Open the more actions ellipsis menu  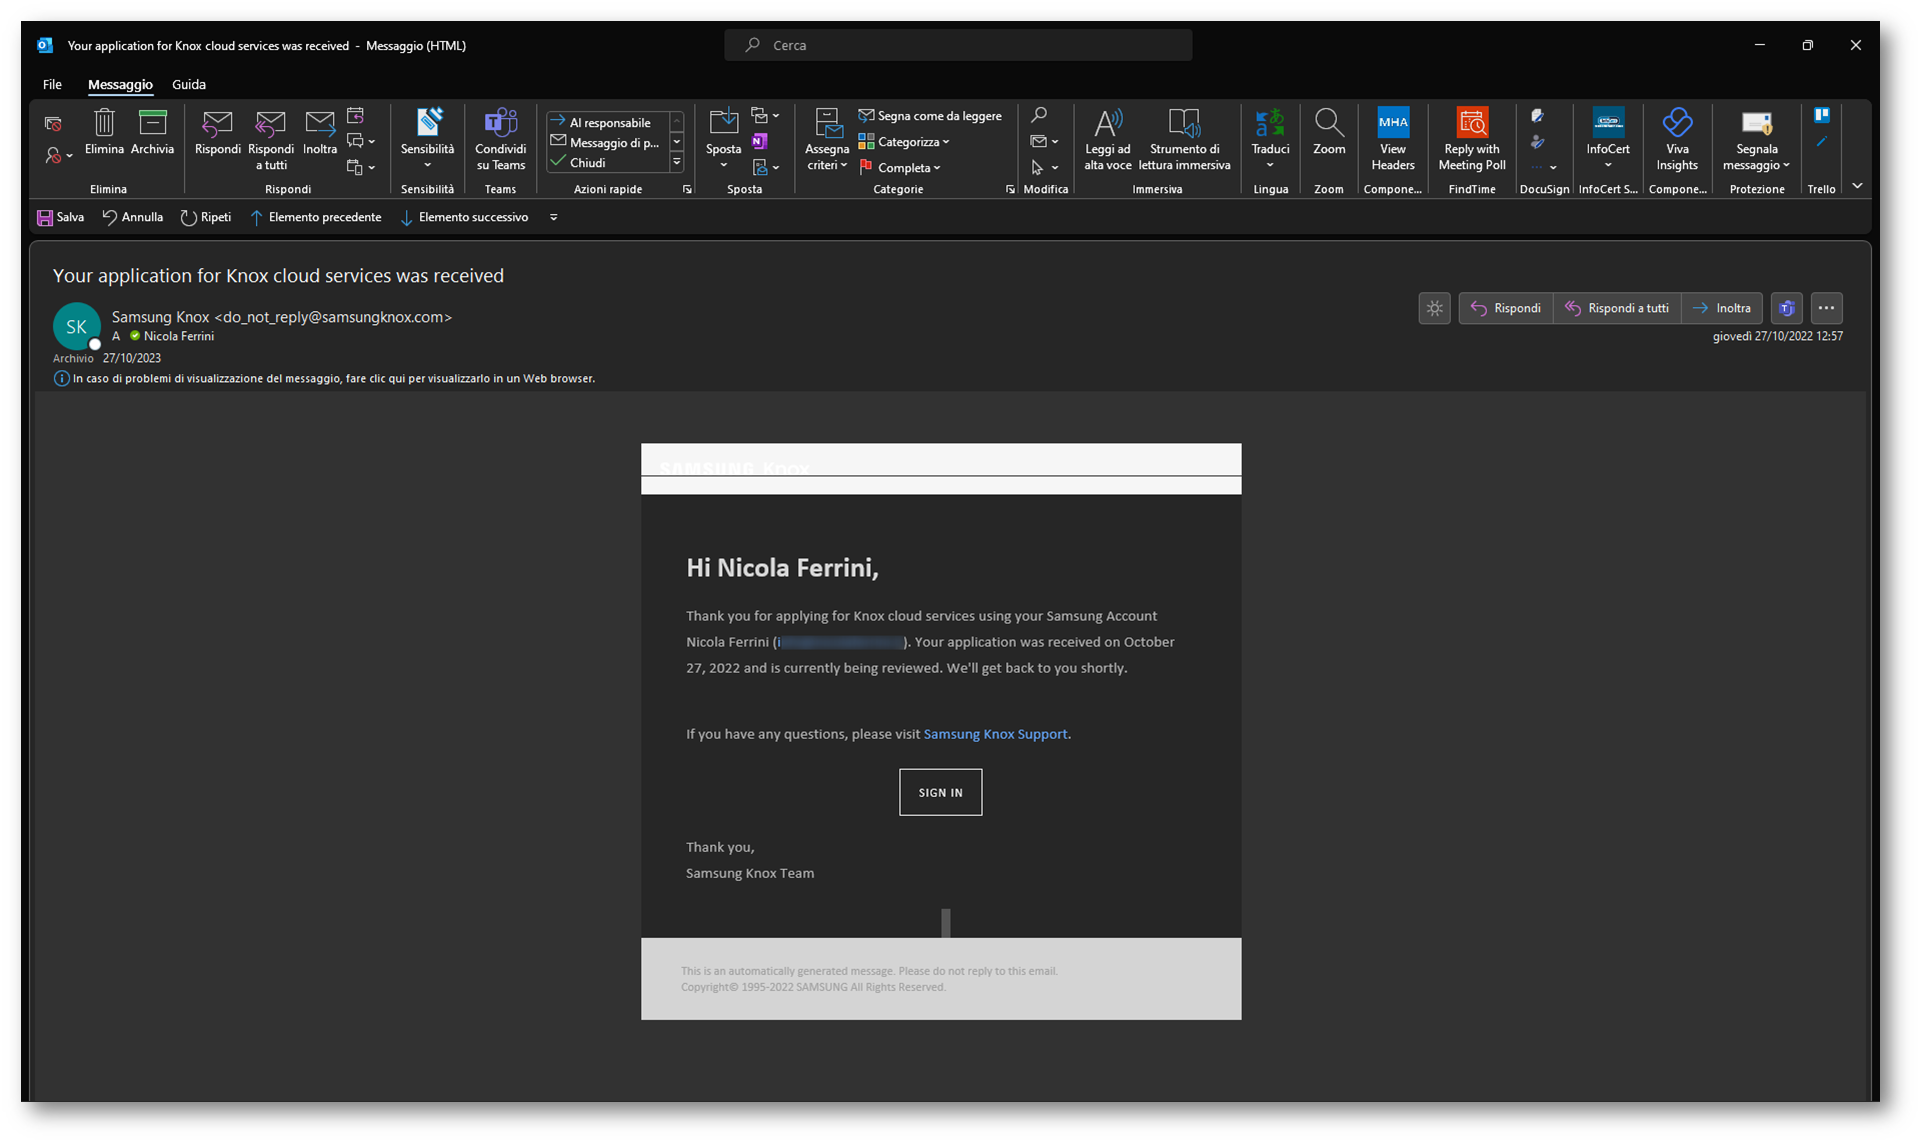pyautogui.click(x=1827, y=308)
